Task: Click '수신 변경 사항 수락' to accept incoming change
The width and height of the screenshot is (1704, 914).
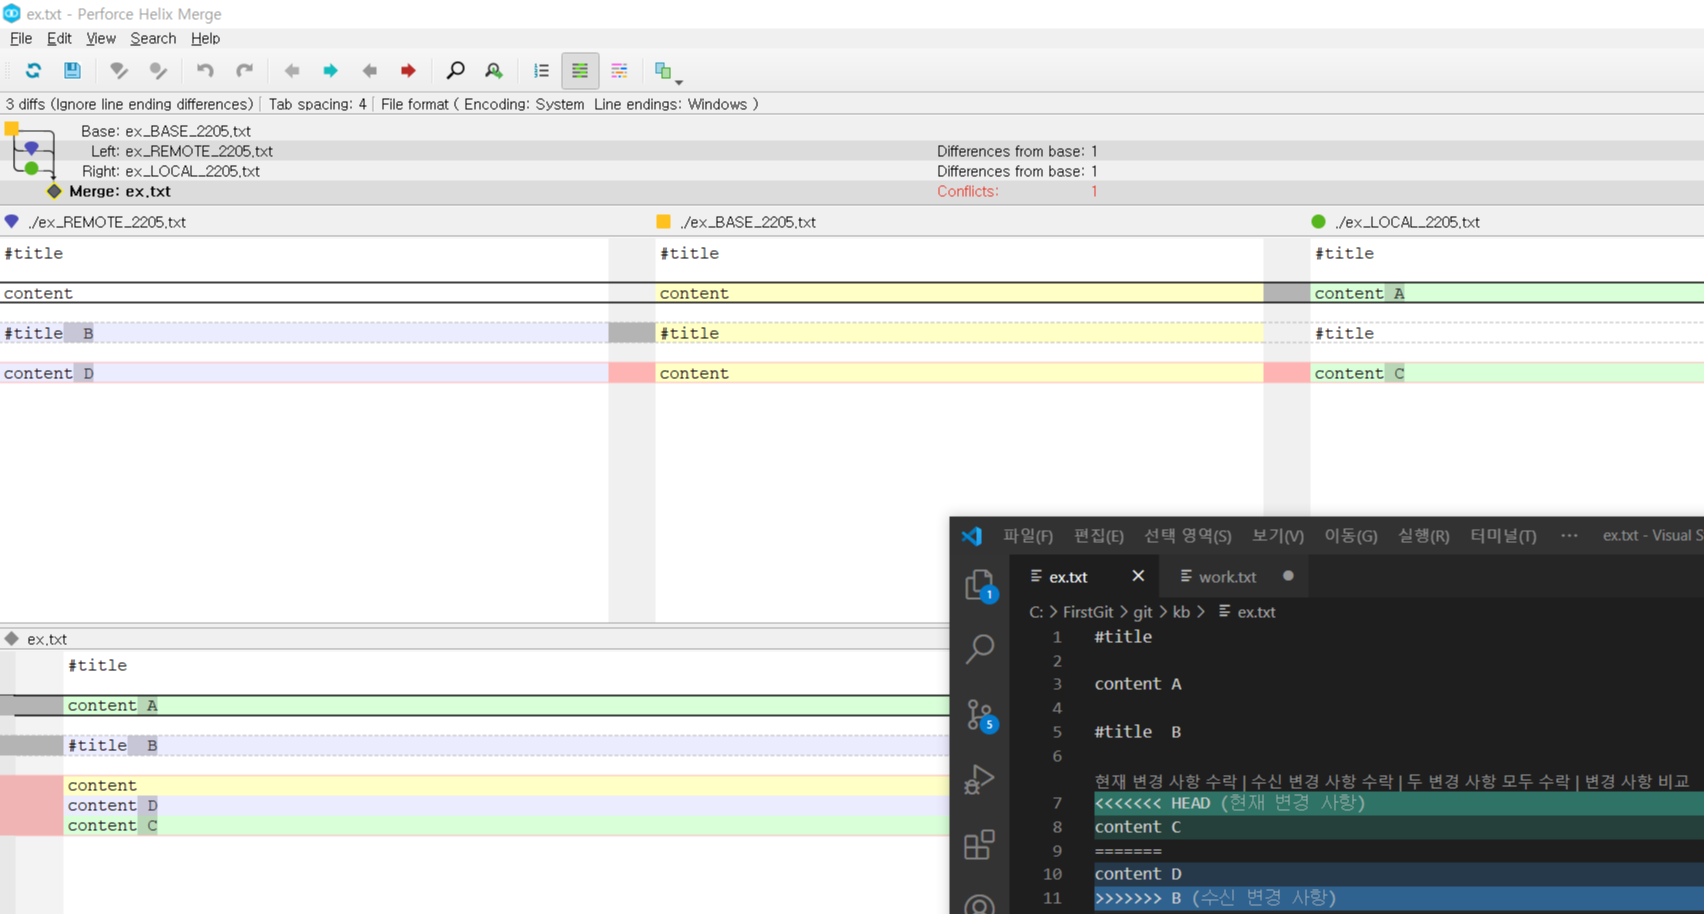Action: point(1322,781)
